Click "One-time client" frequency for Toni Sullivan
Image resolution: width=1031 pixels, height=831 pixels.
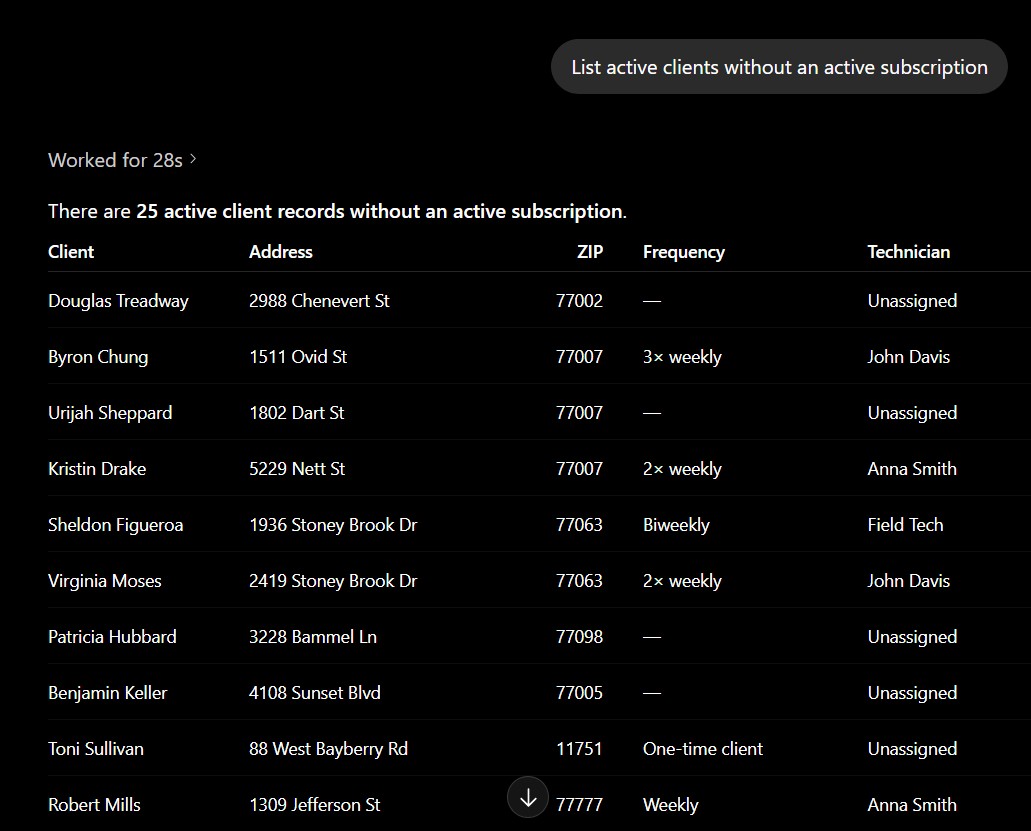click(x=703, y=749)
